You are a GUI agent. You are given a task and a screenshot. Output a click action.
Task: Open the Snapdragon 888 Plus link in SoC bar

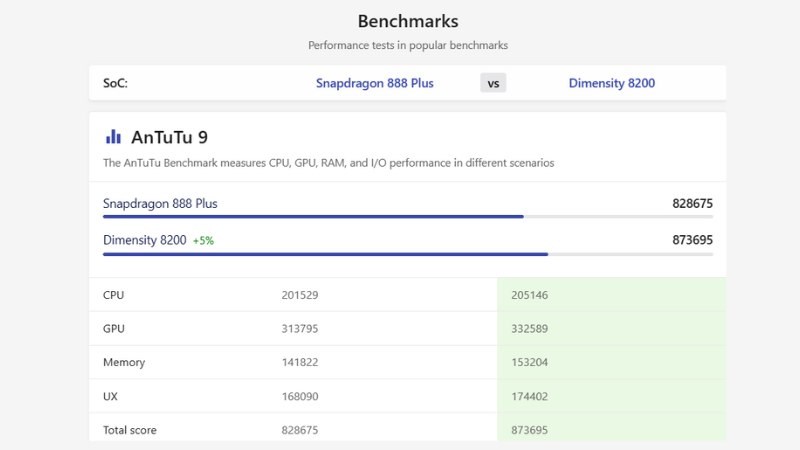click(x=375, y=83)
